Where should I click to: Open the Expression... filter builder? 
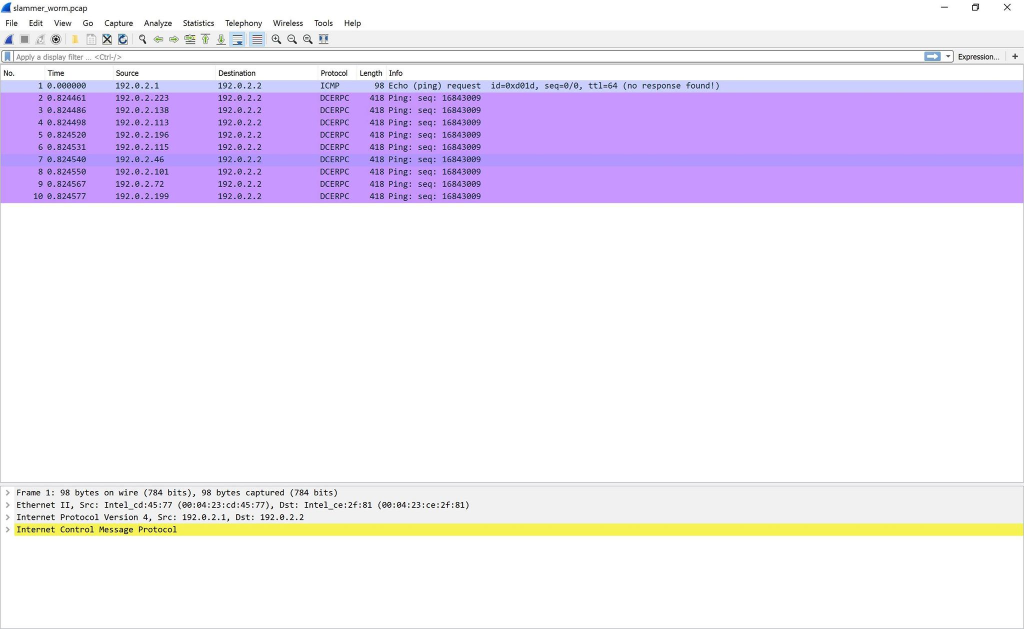point(977,56)
